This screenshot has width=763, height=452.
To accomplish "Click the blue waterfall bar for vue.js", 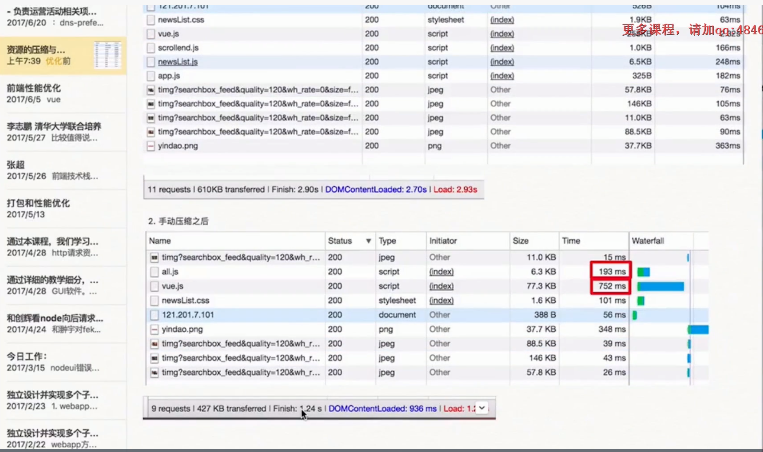I will [x=659, y=286].
